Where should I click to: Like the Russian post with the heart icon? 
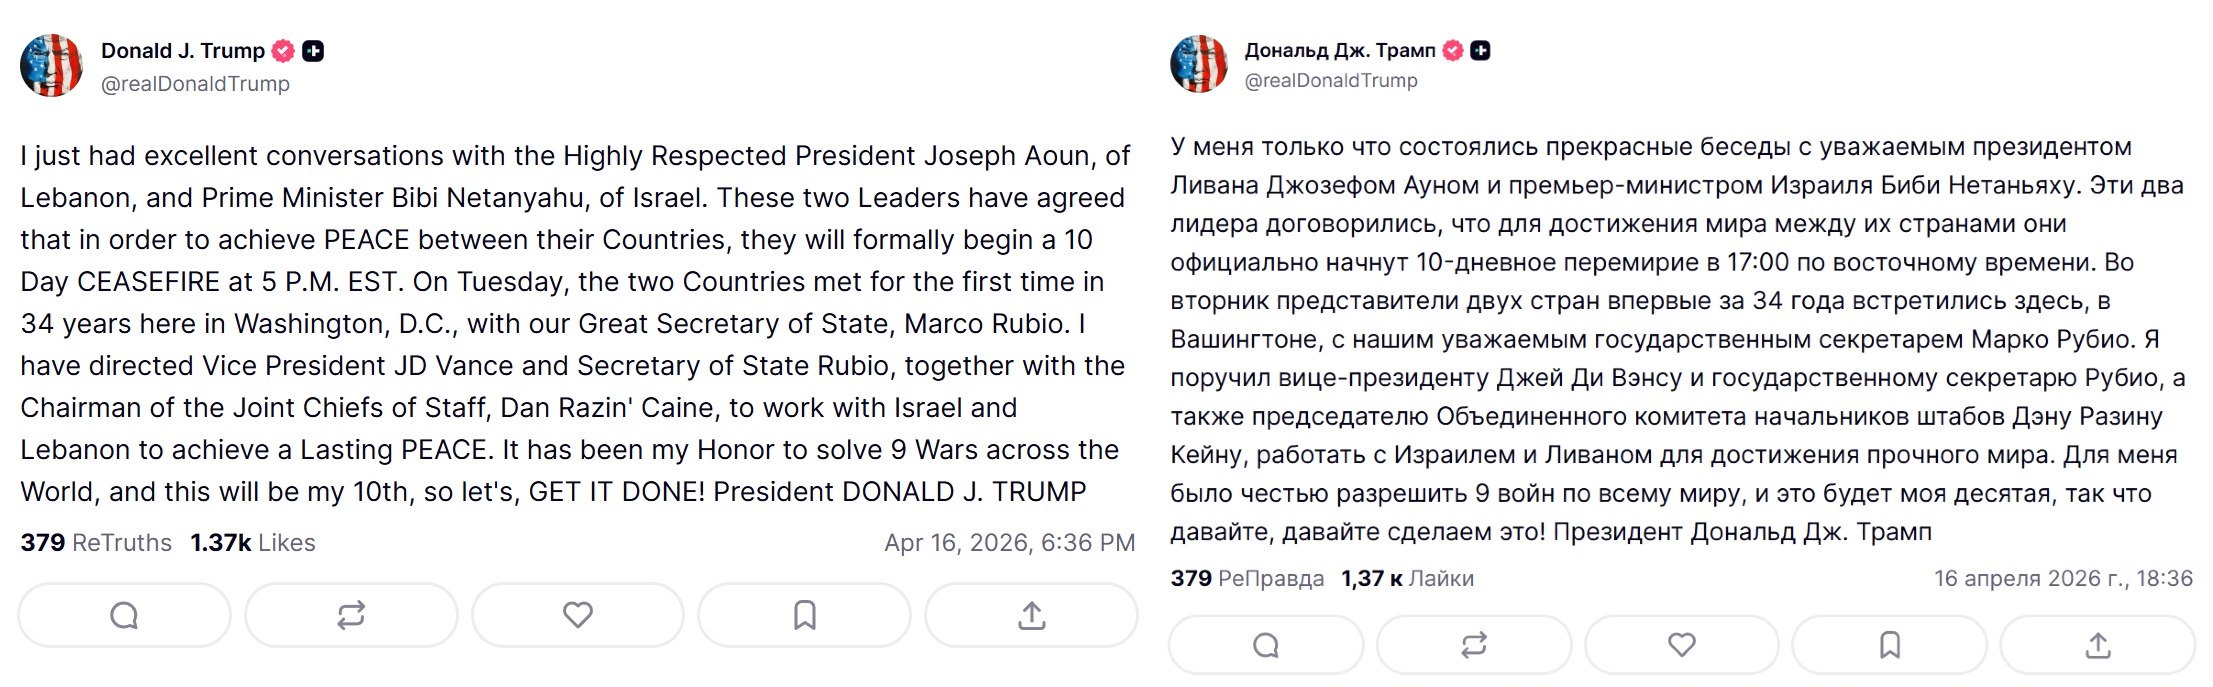(x=1682, y=645)
